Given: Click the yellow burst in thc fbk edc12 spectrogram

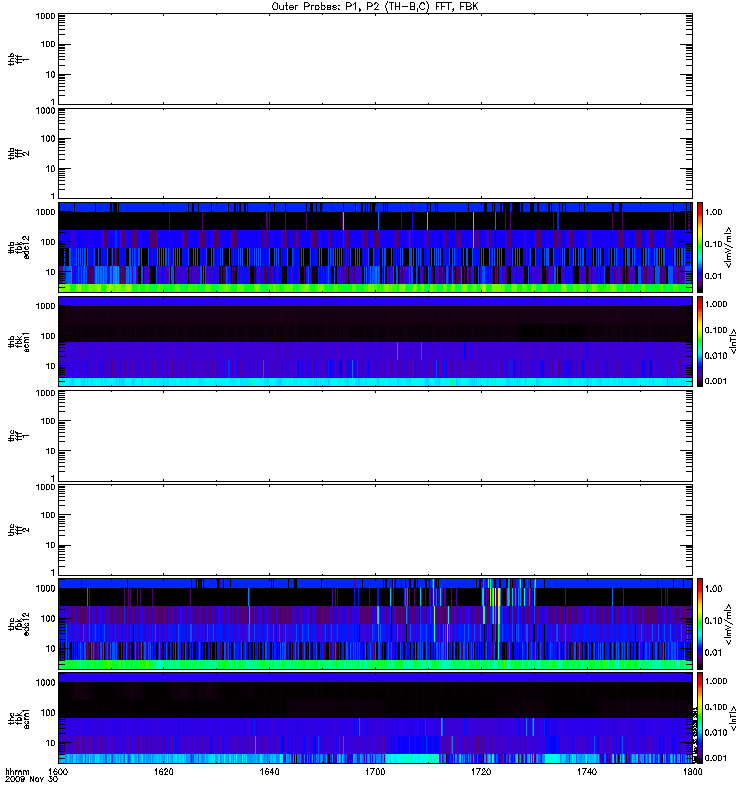Looking at the screenshot, I should click(493, 596).
